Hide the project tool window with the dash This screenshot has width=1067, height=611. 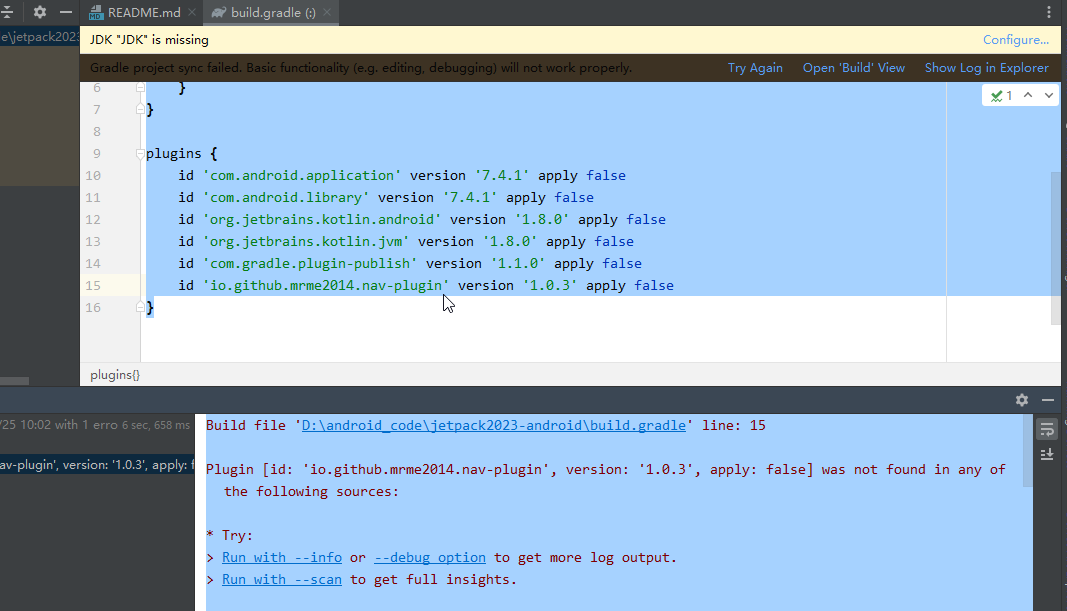(65, 12)
